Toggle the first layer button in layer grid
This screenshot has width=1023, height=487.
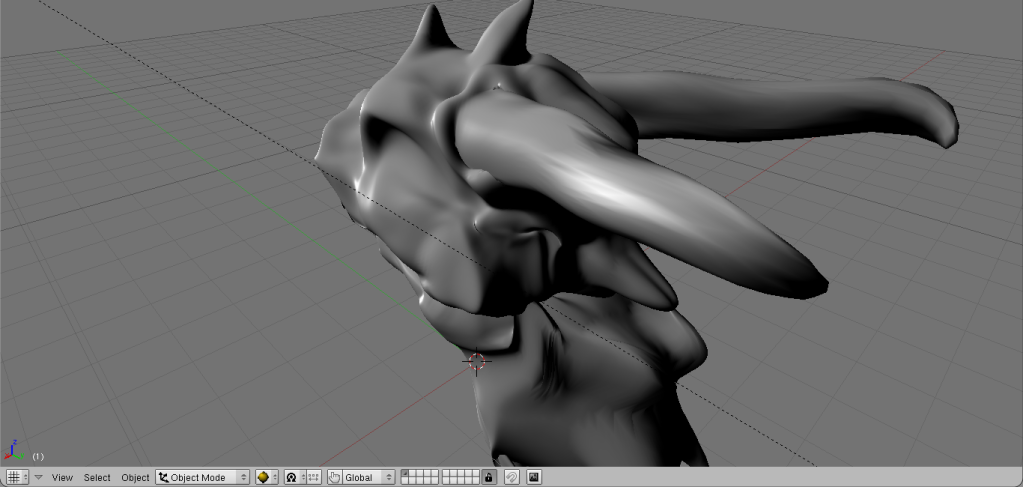tap(405, 474)
